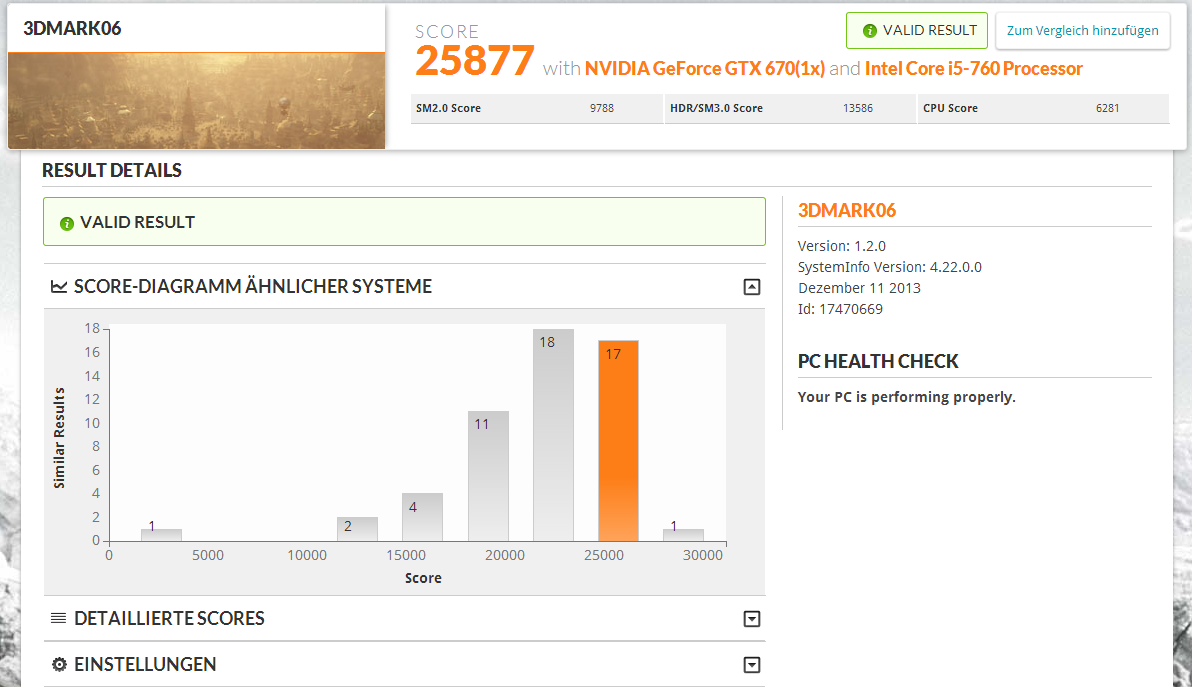
Task: Select the chart bar labeled 2
Action: coord(357,529)
